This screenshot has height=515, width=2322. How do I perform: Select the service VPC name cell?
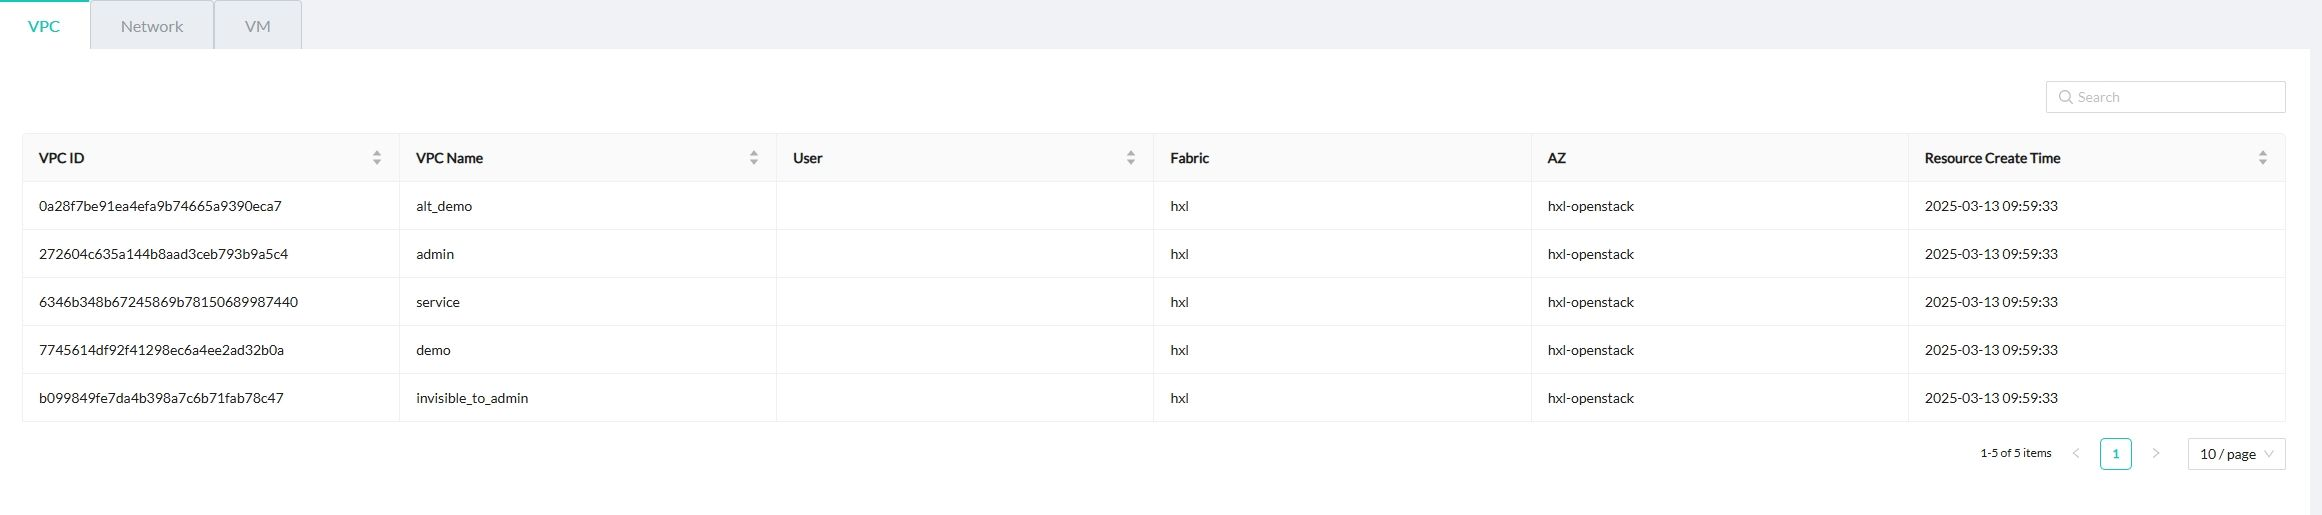coord(438,302)
